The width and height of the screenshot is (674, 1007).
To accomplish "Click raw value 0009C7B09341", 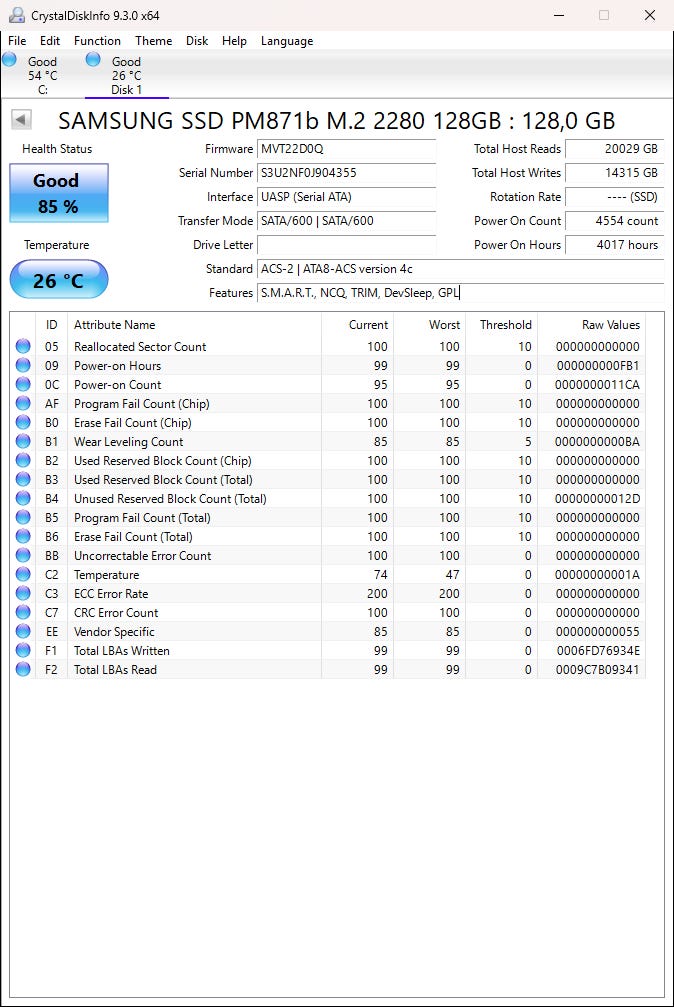I will click(x=598, y=670).
